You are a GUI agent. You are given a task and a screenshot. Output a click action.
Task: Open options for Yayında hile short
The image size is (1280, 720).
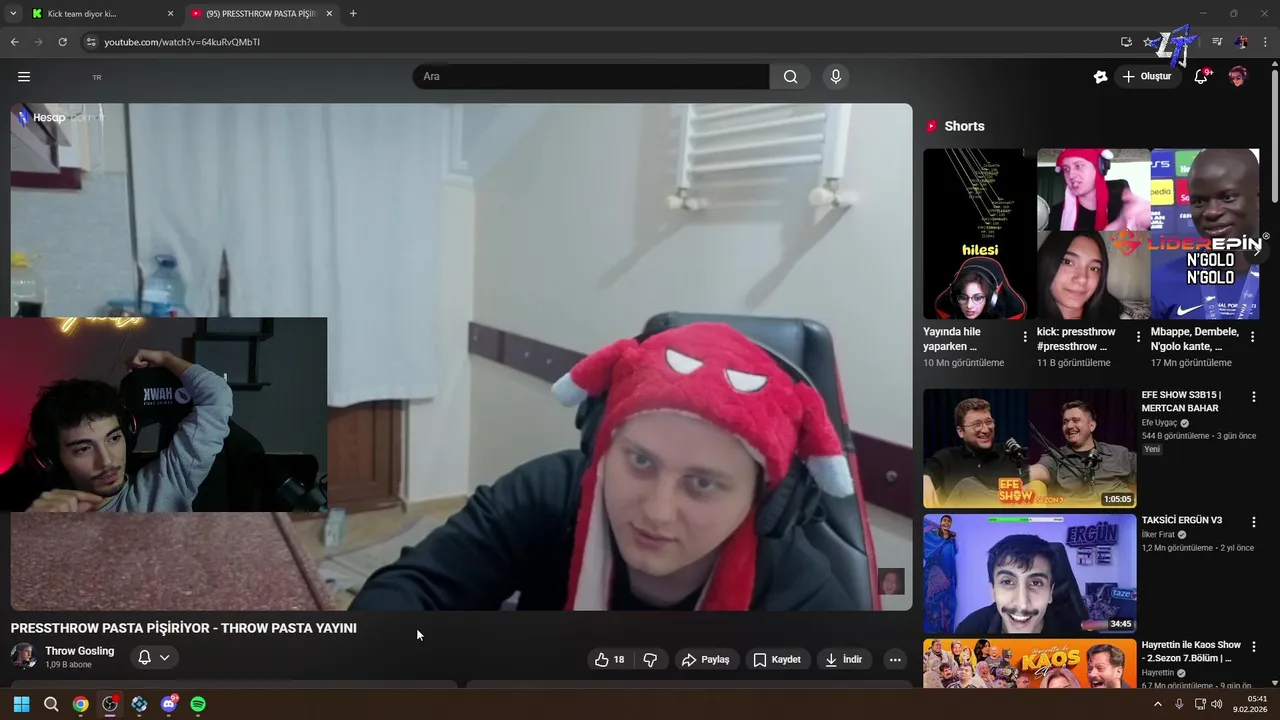pos(1025,337)
